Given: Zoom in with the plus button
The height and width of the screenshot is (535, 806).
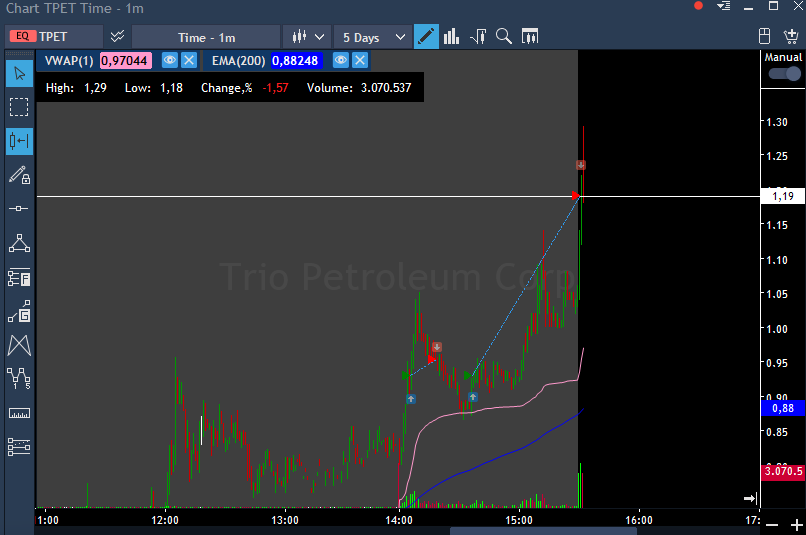Looking at the screenshot, I should click(796, 525).
